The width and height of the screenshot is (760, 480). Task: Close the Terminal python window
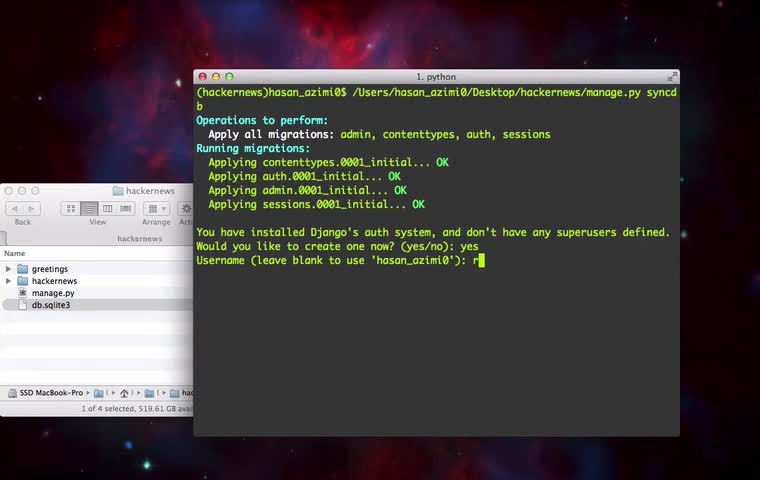[x=203, y=77]
